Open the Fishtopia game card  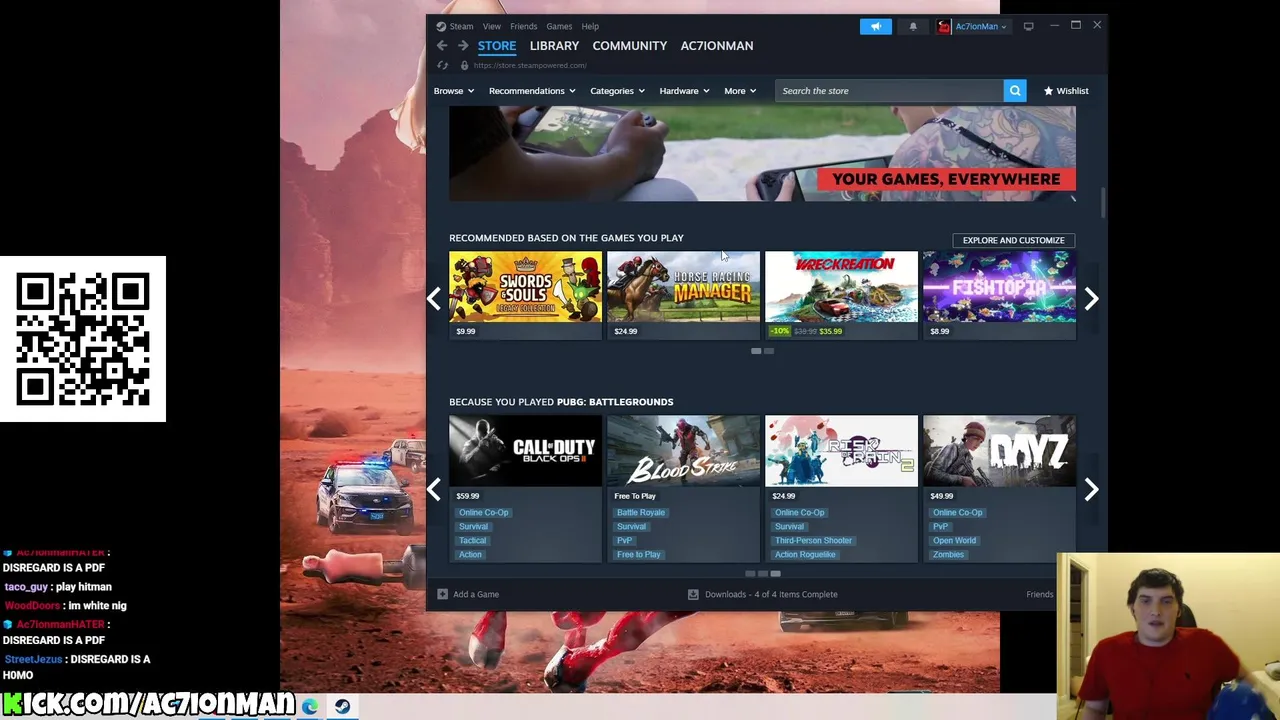[x=999, y=295]
